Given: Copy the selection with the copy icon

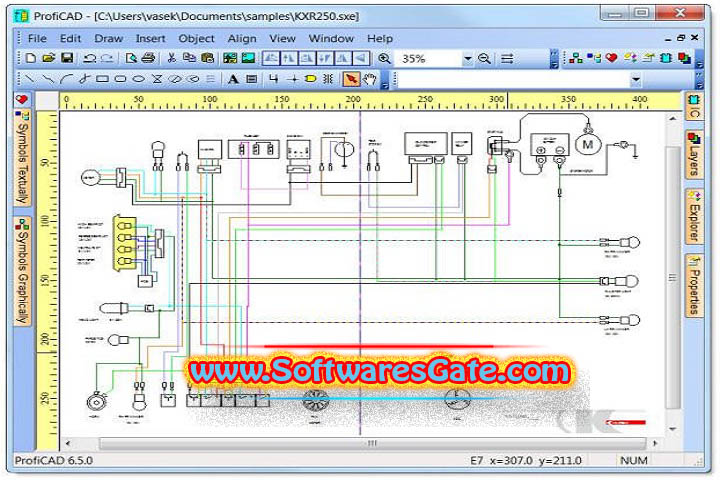Looking at the screenshot, I should pyautogui.click(x=189, y=58).
